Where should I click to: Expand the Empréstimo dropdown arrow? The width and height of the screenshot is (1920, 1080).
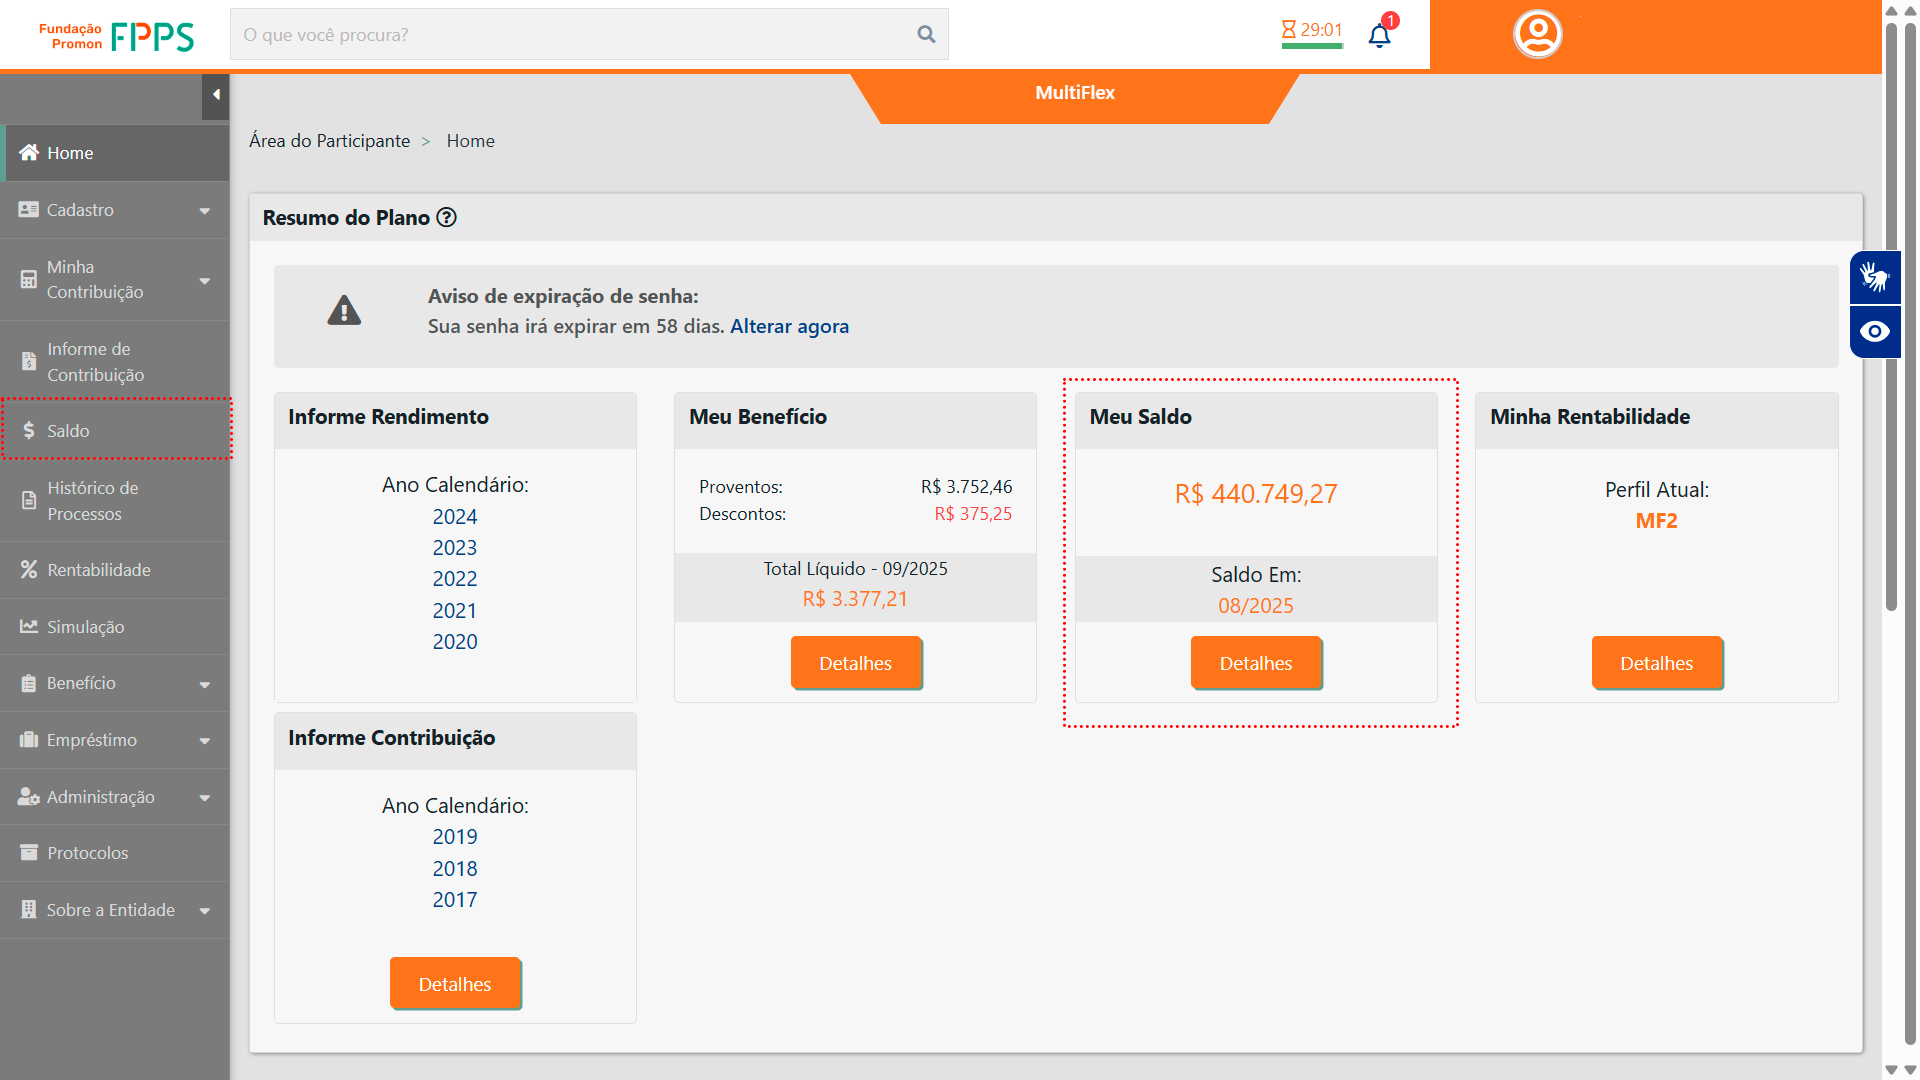click(x=205, y=741)
